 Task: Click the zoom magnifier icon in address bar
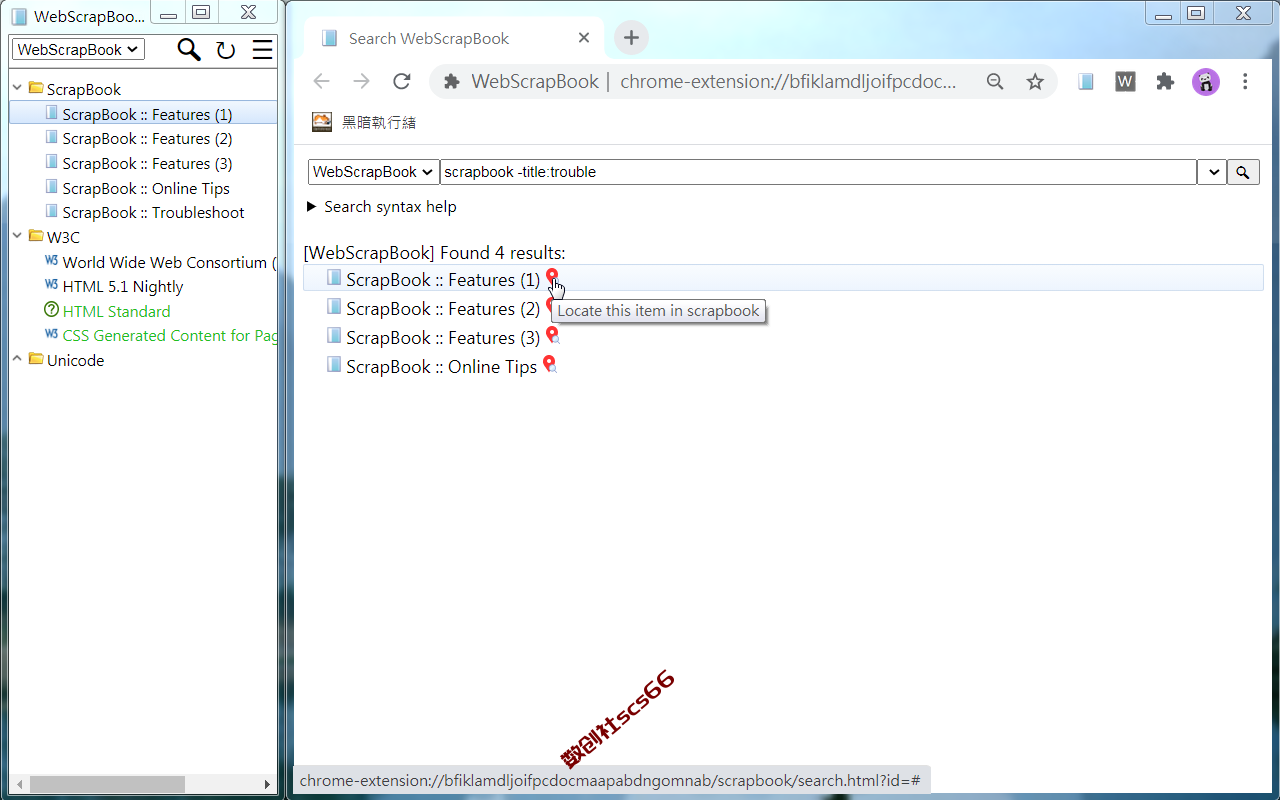pos(995,82)
